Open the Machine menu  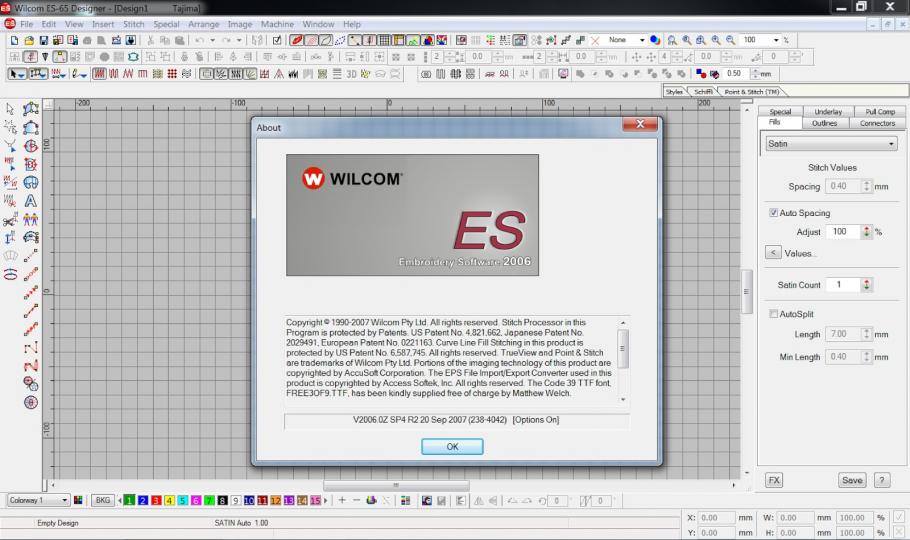pyautogui.click(x=277, y=24)
